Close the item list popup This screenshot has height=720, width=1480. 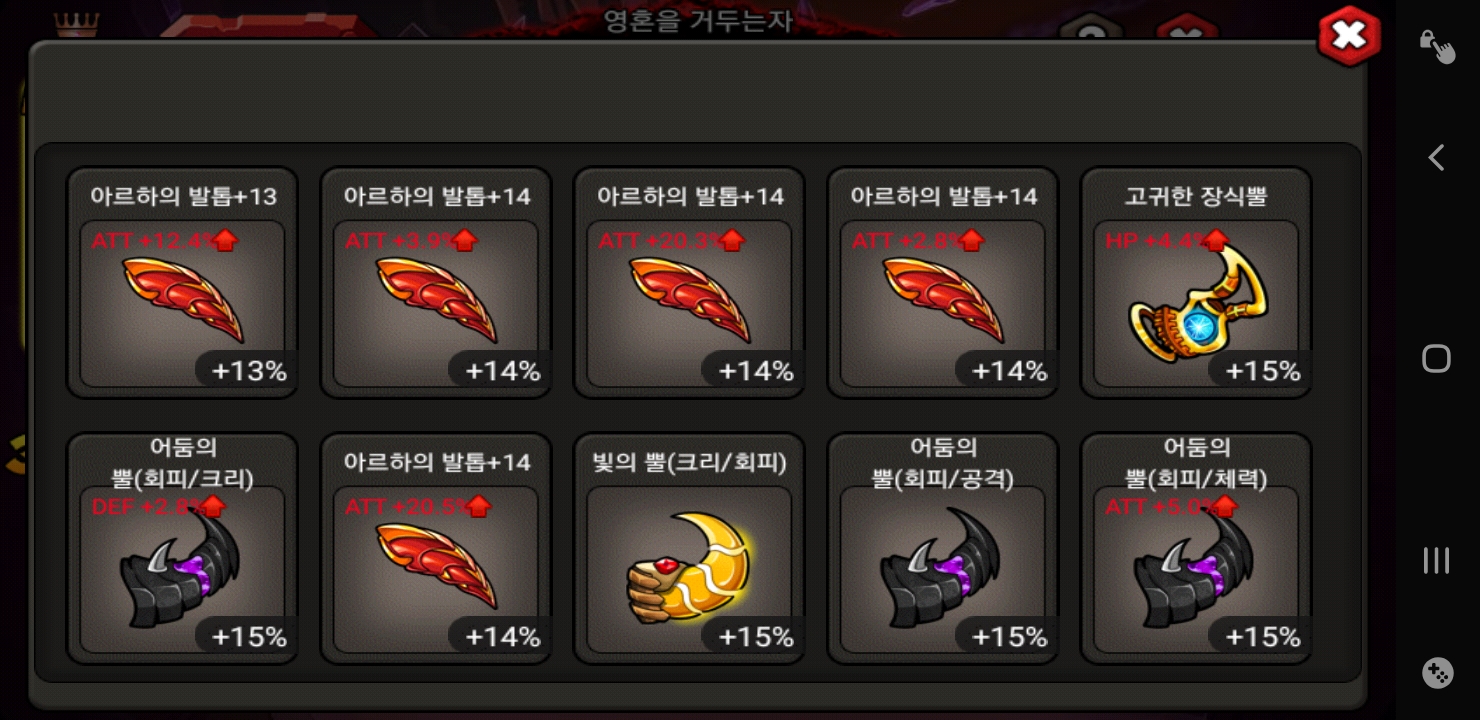pyautogui.click(x=1349, y=37)
